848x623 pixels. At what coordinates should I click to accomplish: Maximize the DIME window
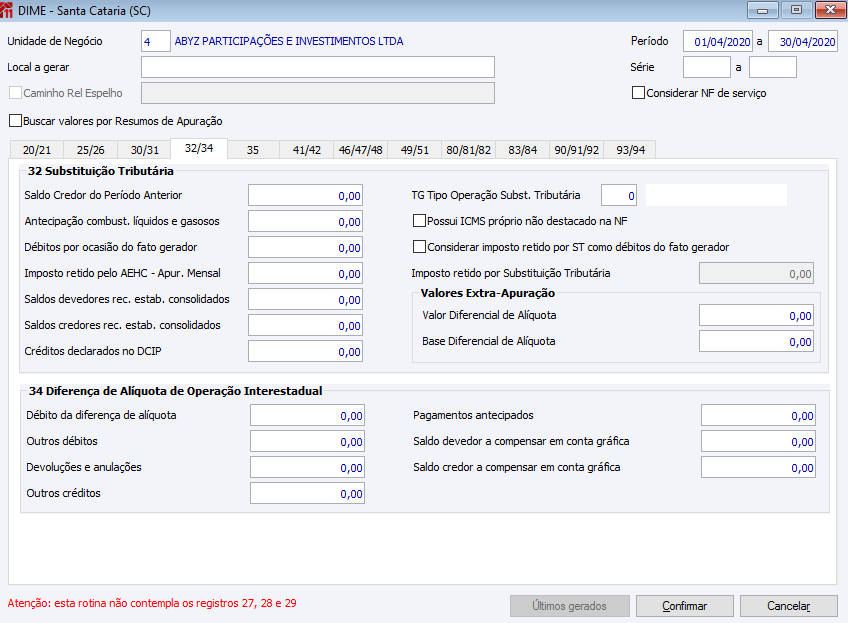coord(796,10)
